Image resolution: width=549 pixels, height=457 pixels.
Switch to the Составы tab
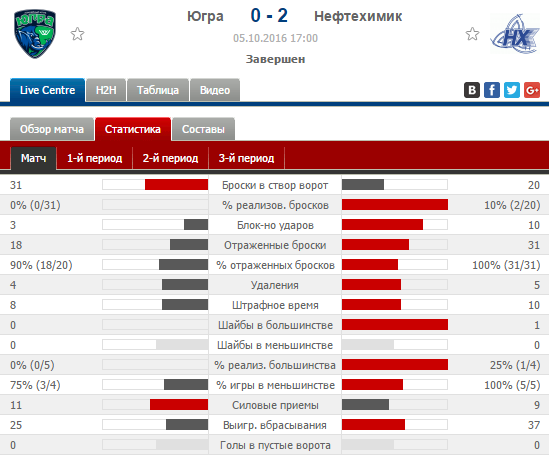click(x=203, y=129)
